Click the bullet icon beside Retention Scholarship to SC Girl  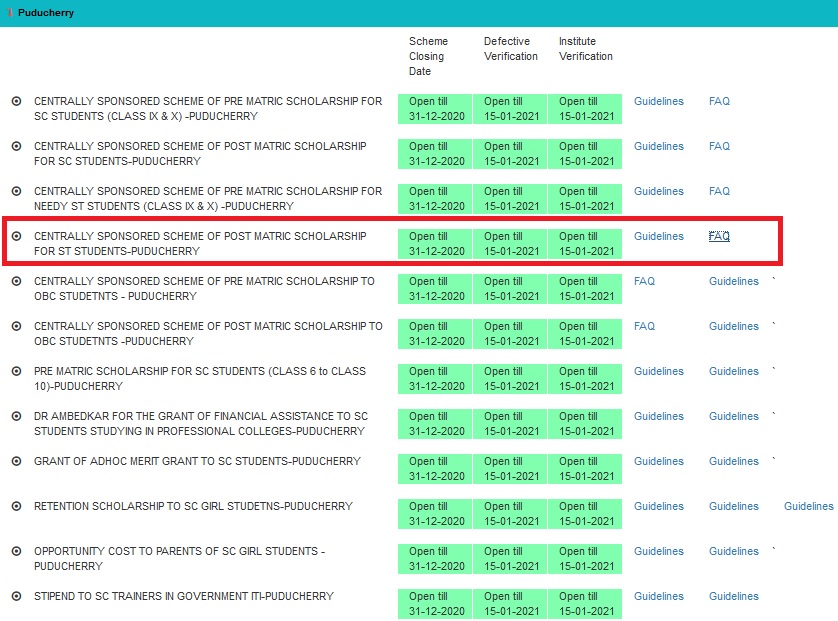(17, 506)
